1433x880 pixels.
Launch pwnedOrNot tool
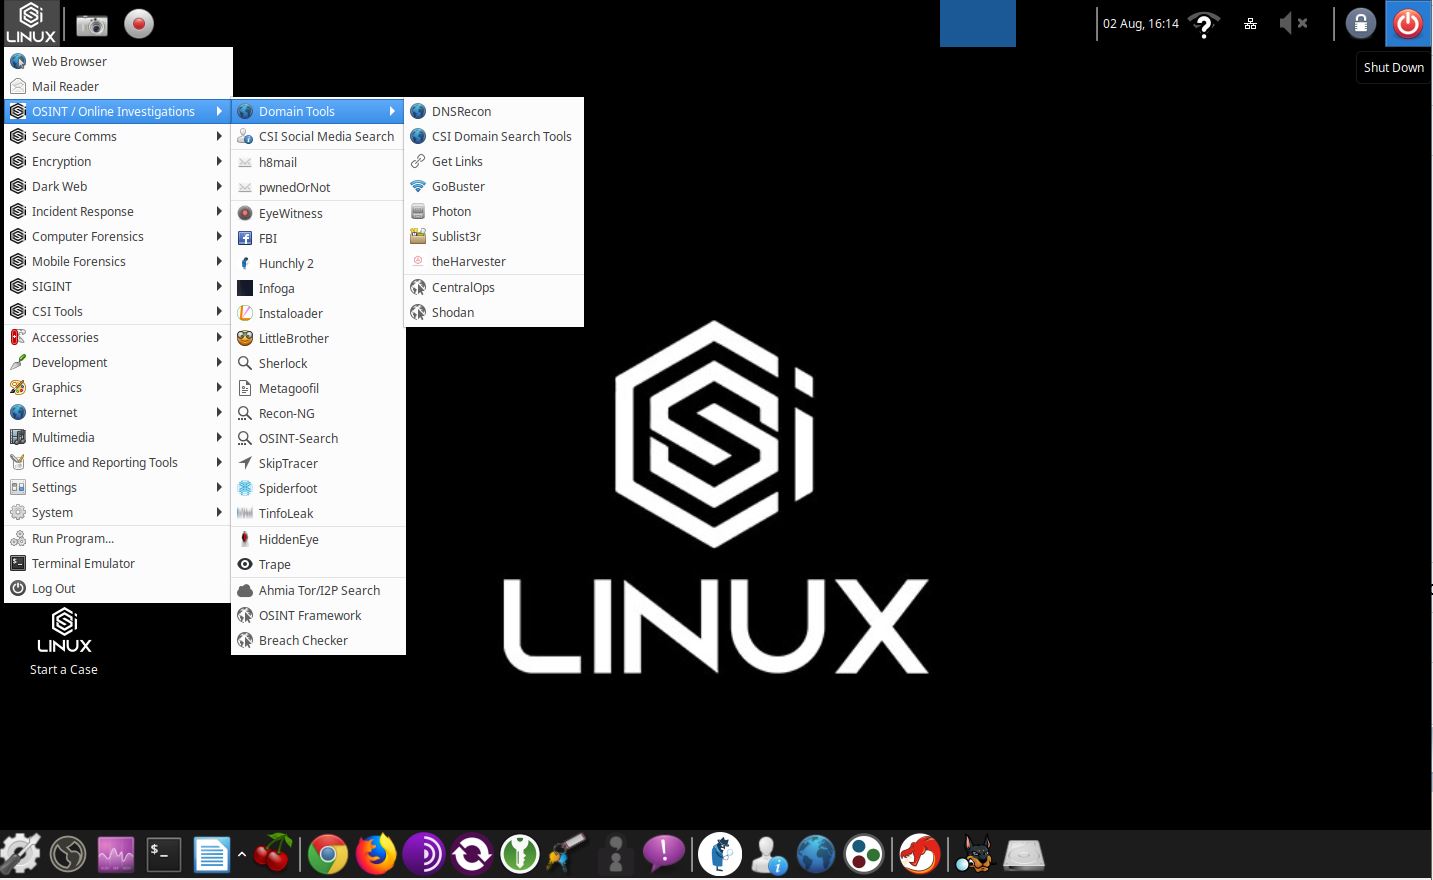[318, 187]
